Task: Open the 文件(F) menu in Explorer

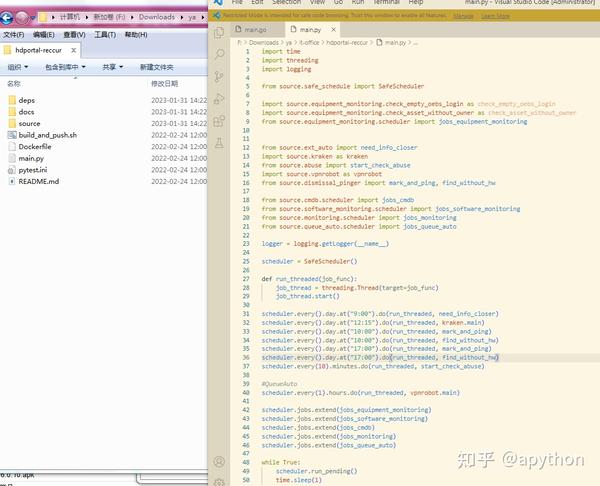Action: point(14,35)
